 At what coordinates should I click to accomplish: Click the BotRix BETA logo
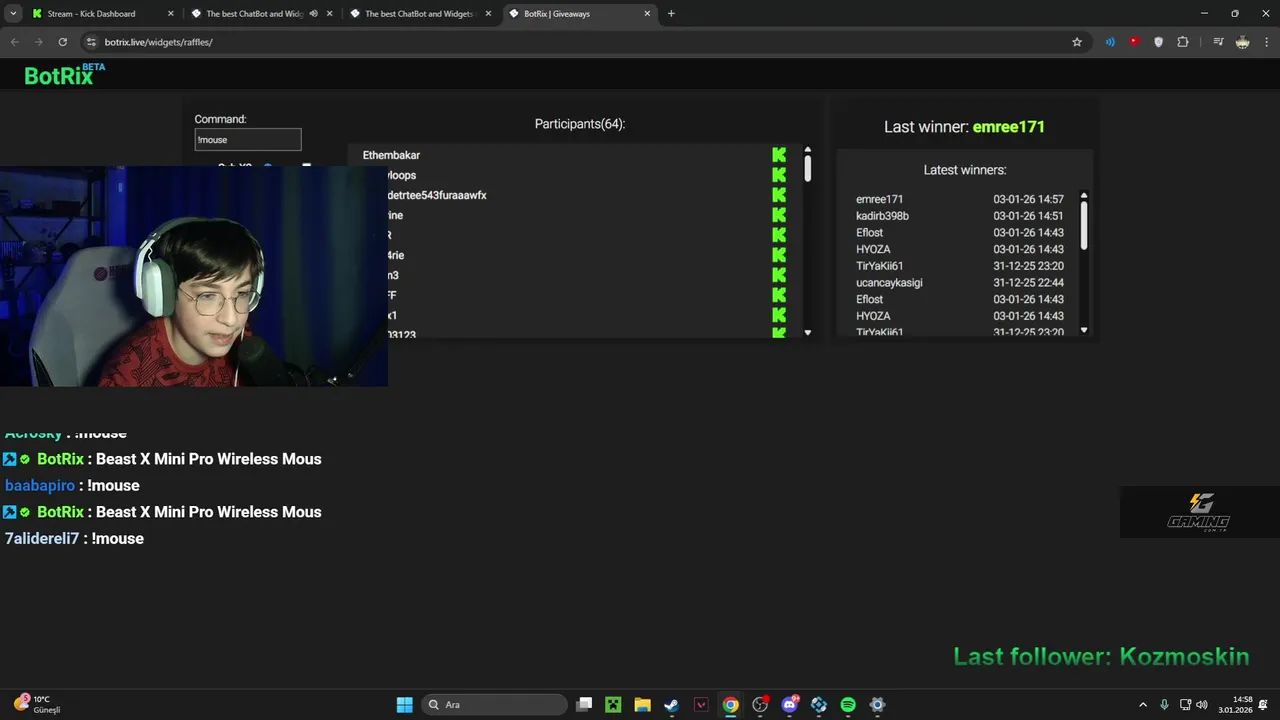[x=64, y=75]
